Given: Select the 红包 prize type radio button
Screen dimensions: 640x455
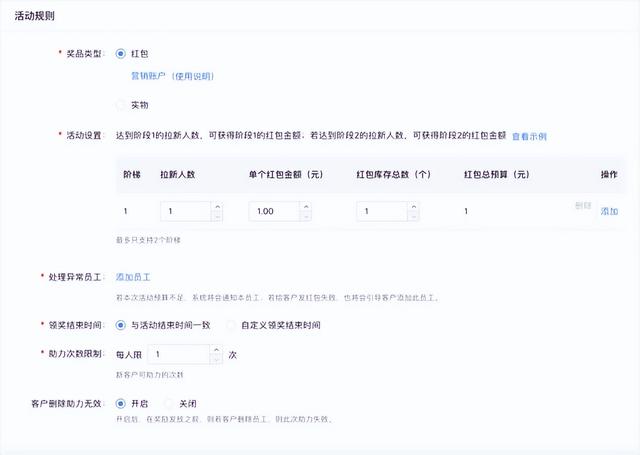Looking at the screenshot, I should pyautogui.click(x=121, y=53).
